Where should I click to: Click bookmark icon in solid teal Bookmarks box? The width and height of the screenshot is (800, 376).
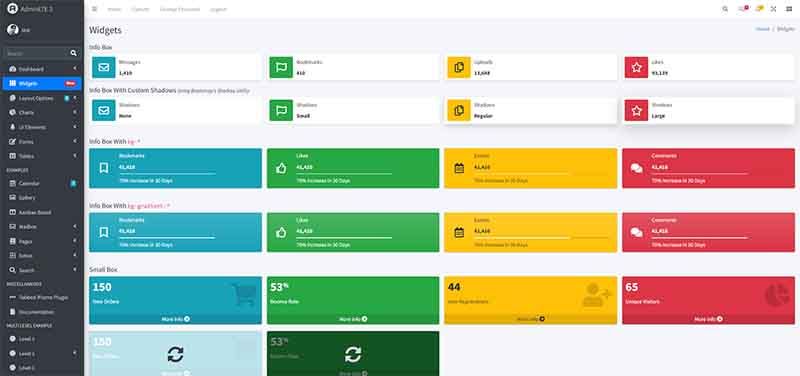(x=104, y=168)
